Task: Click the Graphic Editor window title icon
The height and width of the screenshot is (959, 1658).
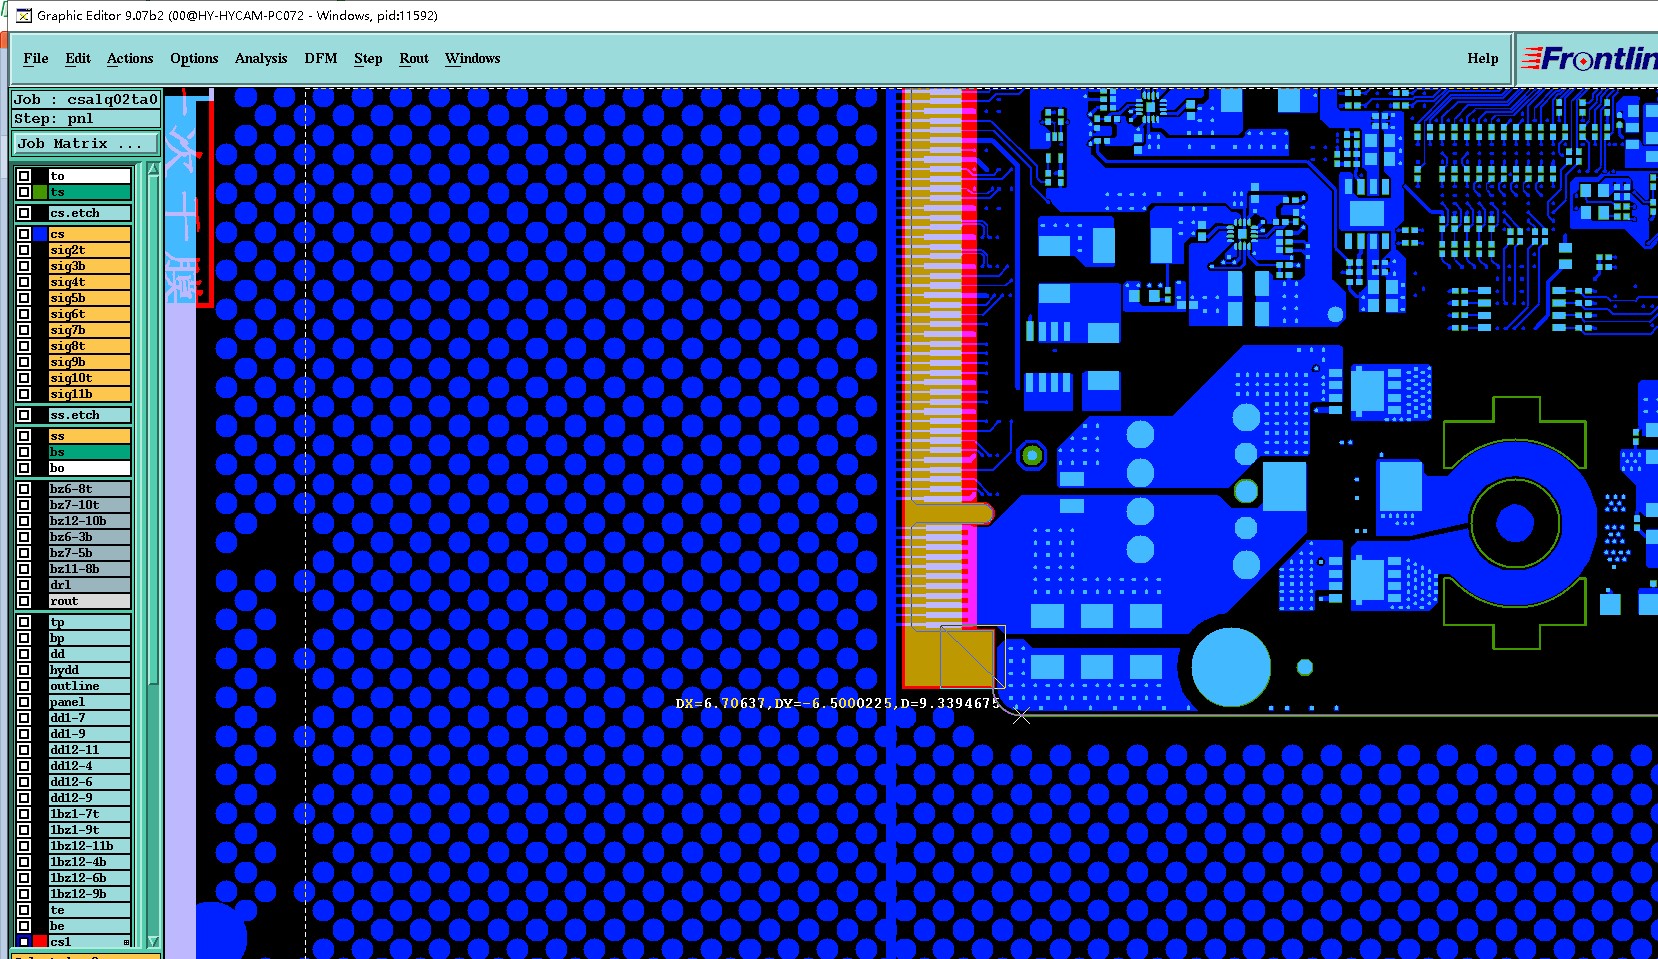Action: pyautogui.click(x=24, y=15)
